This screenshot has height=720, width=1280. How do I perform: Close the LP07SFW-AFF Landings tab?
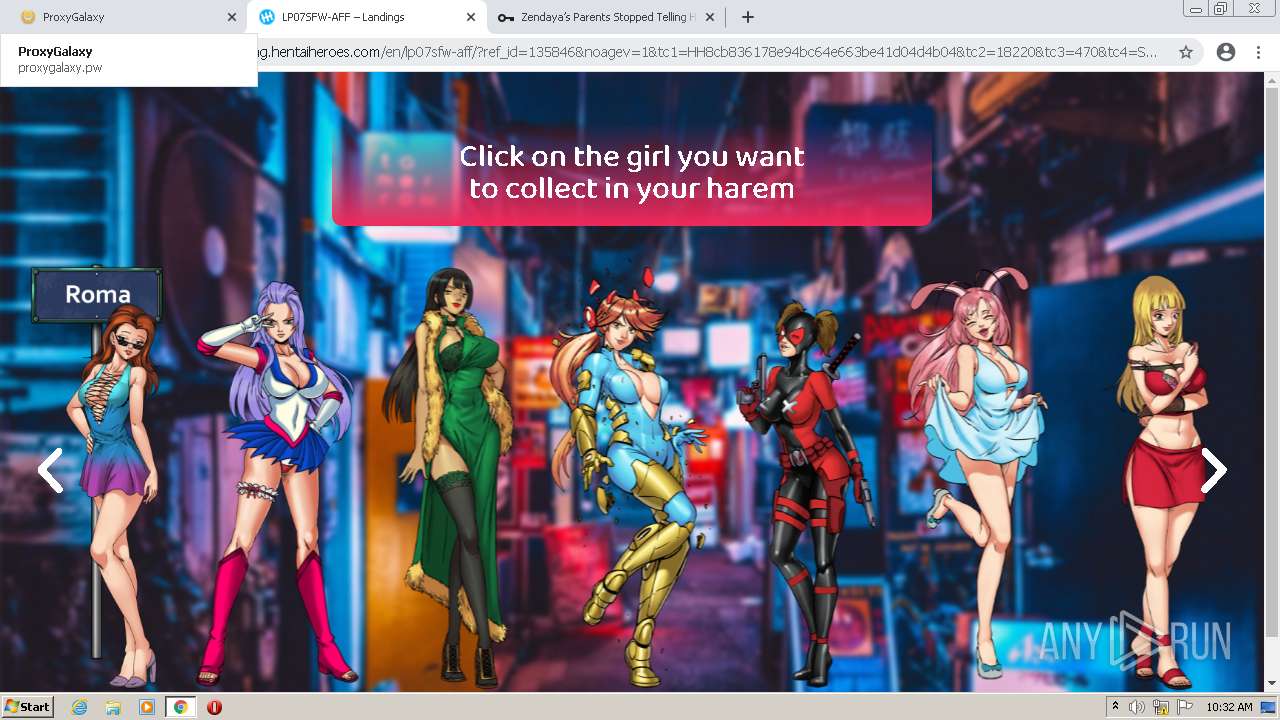pyautogui.click(x=470, y=17)
